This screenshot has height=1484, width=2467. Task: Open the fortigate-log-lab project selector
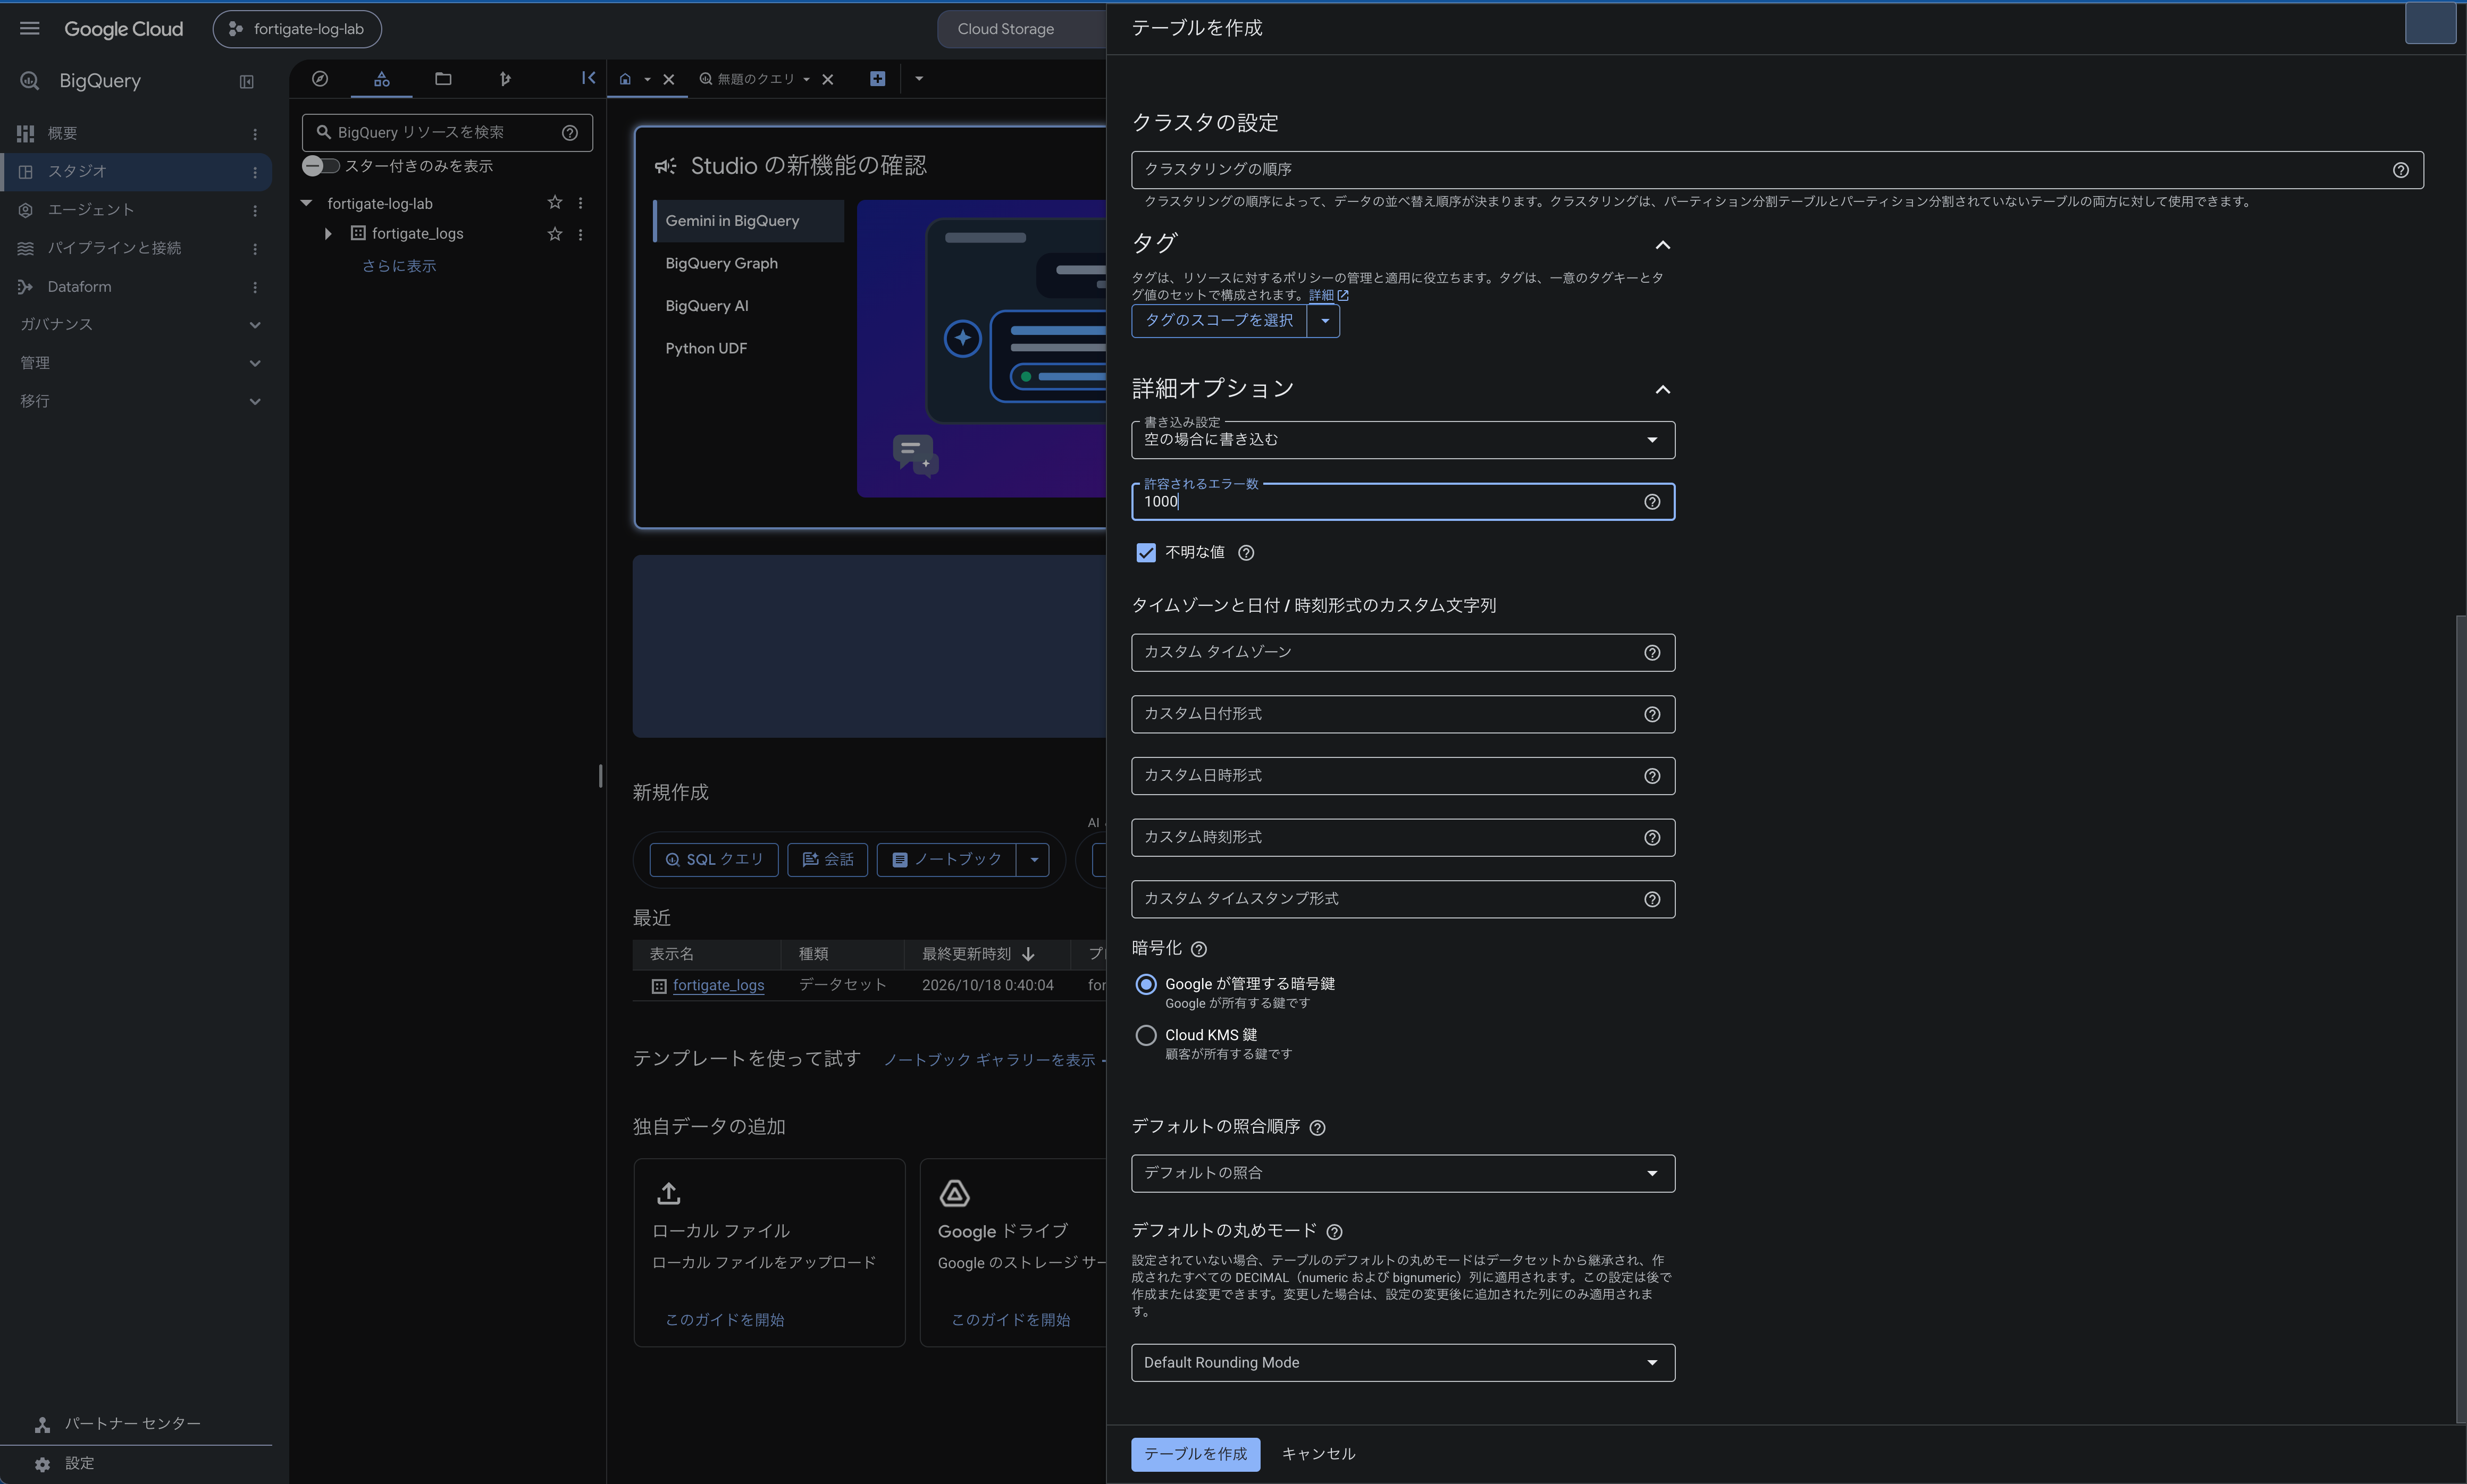(x=297, y=29)
